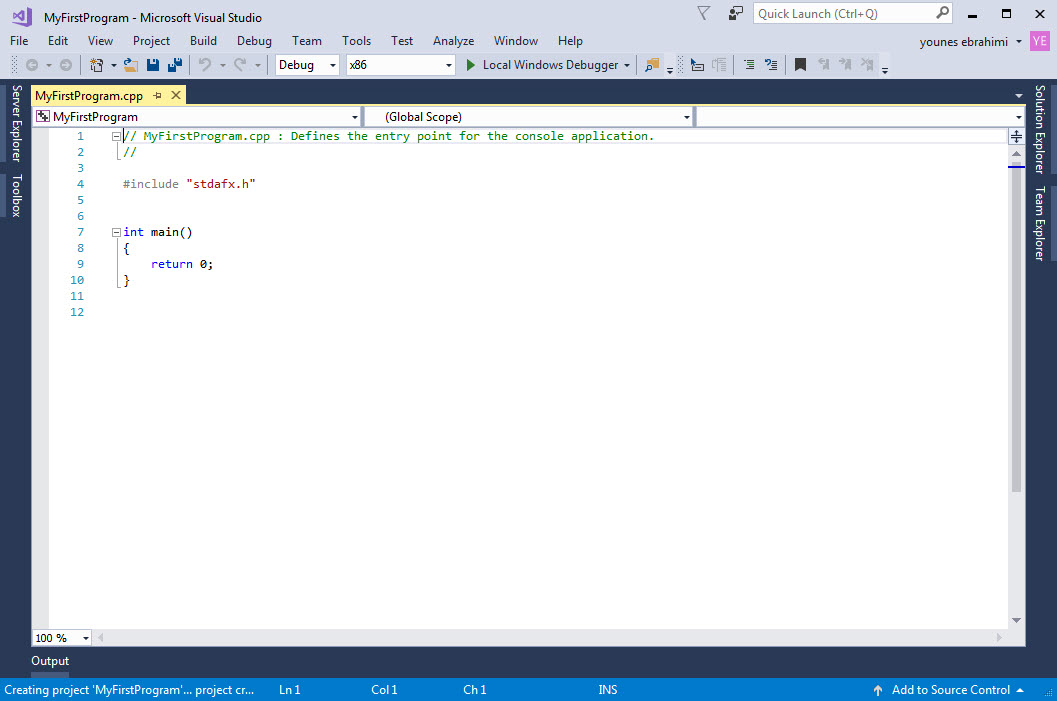This screenshot has height=701, width=1057.
Task: Click the split editor handle above the scrollbar
Action: [1017, 137]
